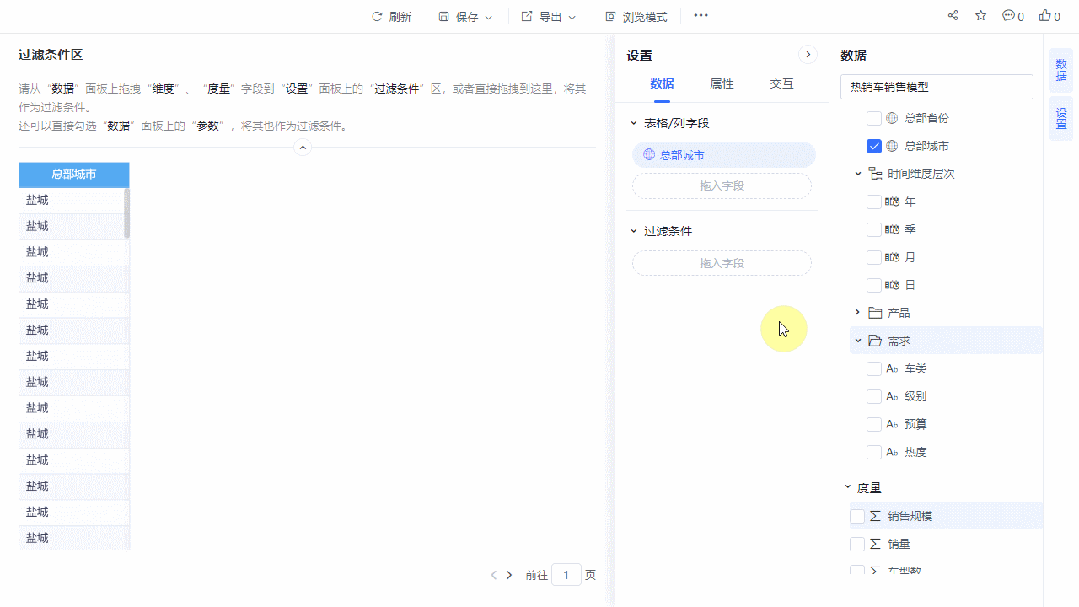
Task: Expand the 产品 folder in the data tree
Action: (x=855, y=312)
